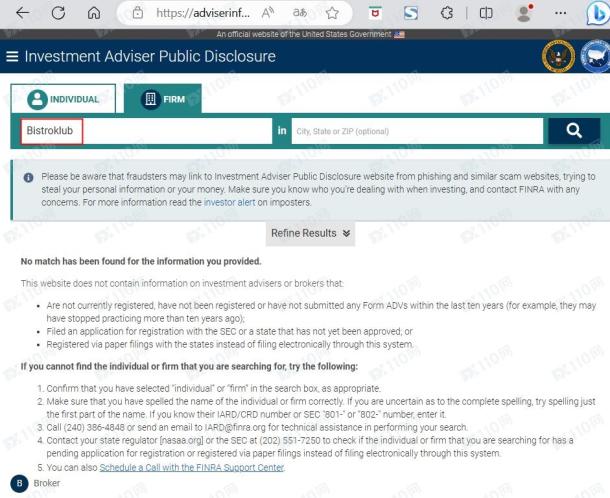
Task: Expand the Refine Results panel
Action: pyautogui.click(x=310, y=233)
